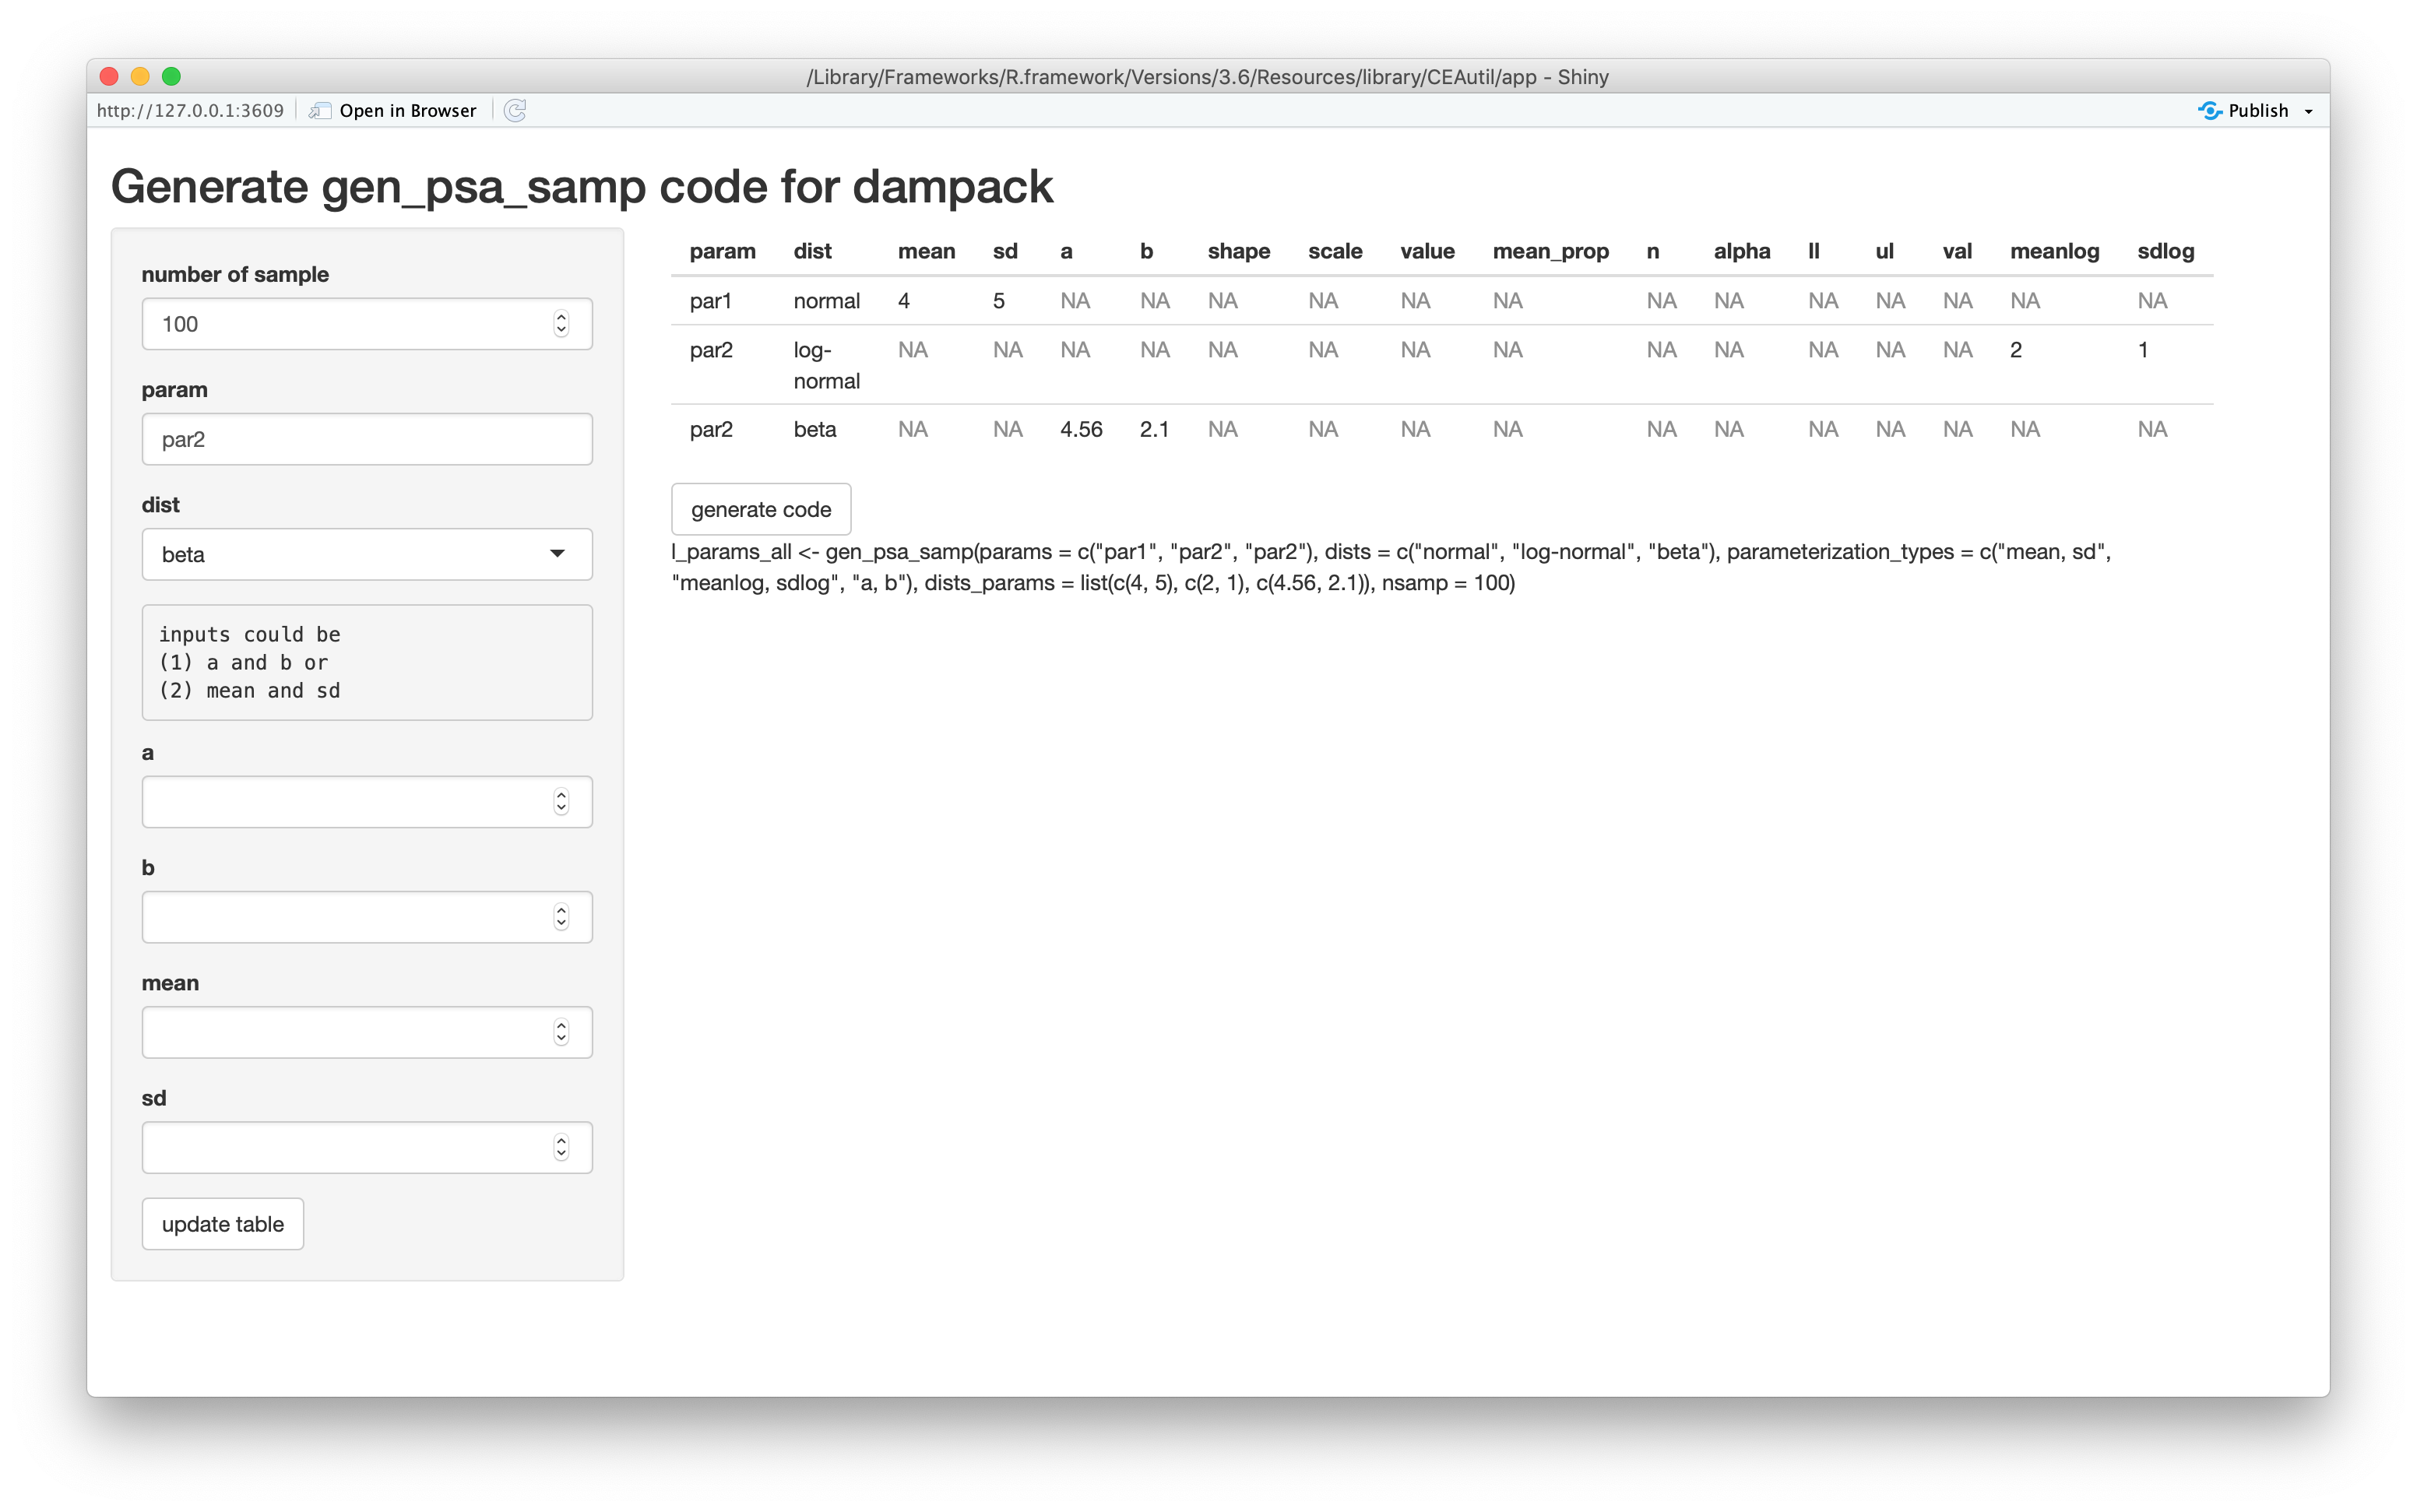
Task: Click the reload app icon
Action: click(515, 111)
